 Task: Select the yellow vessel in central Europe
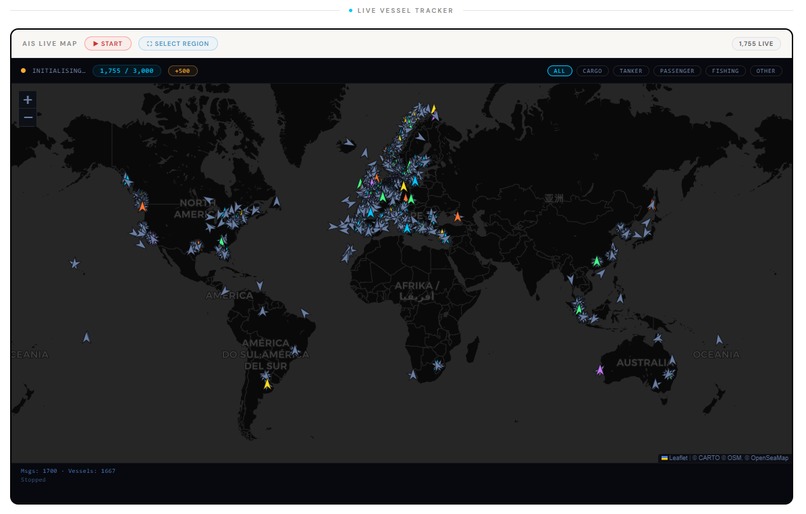(x=404, y=186)
